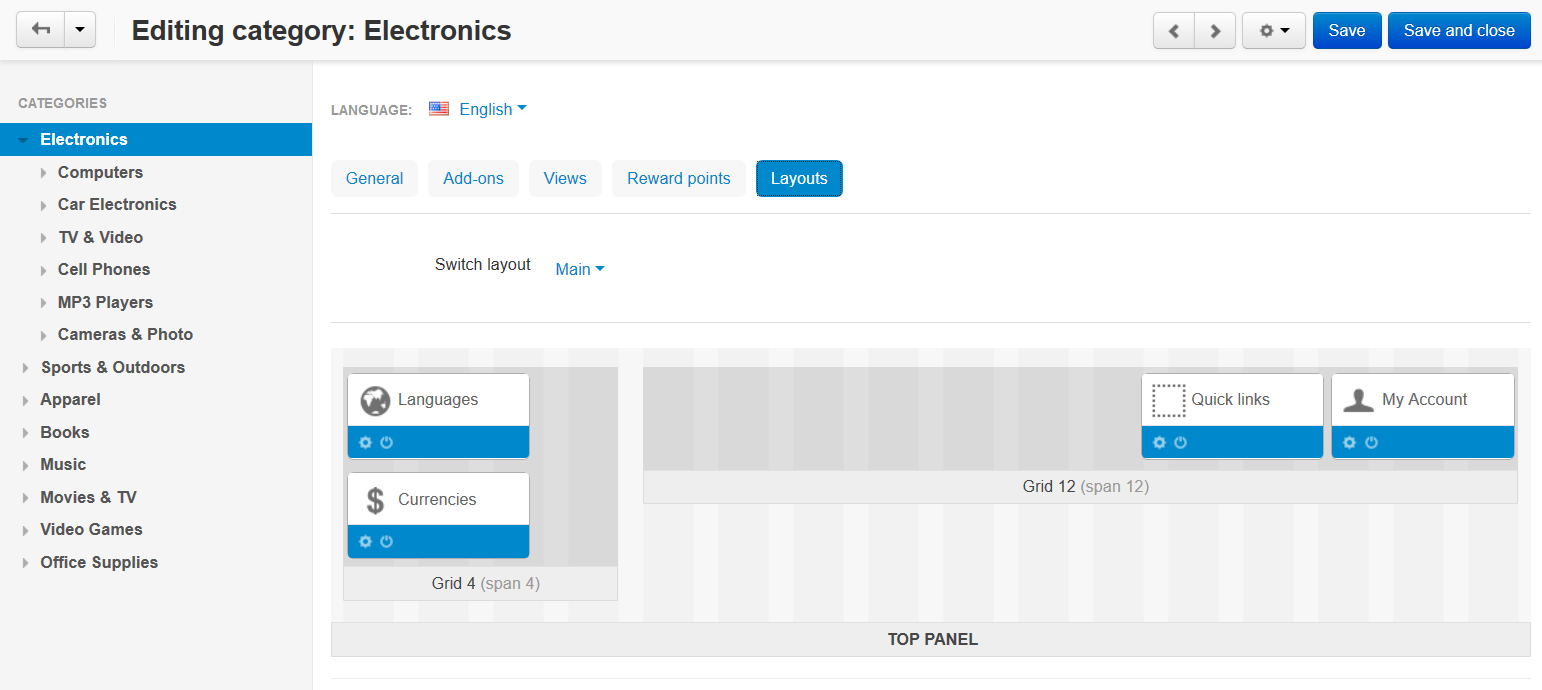Go to next category with right chevron
Screen dimensions: 1542x690
pyautogui.click(x=1215, y=31)
